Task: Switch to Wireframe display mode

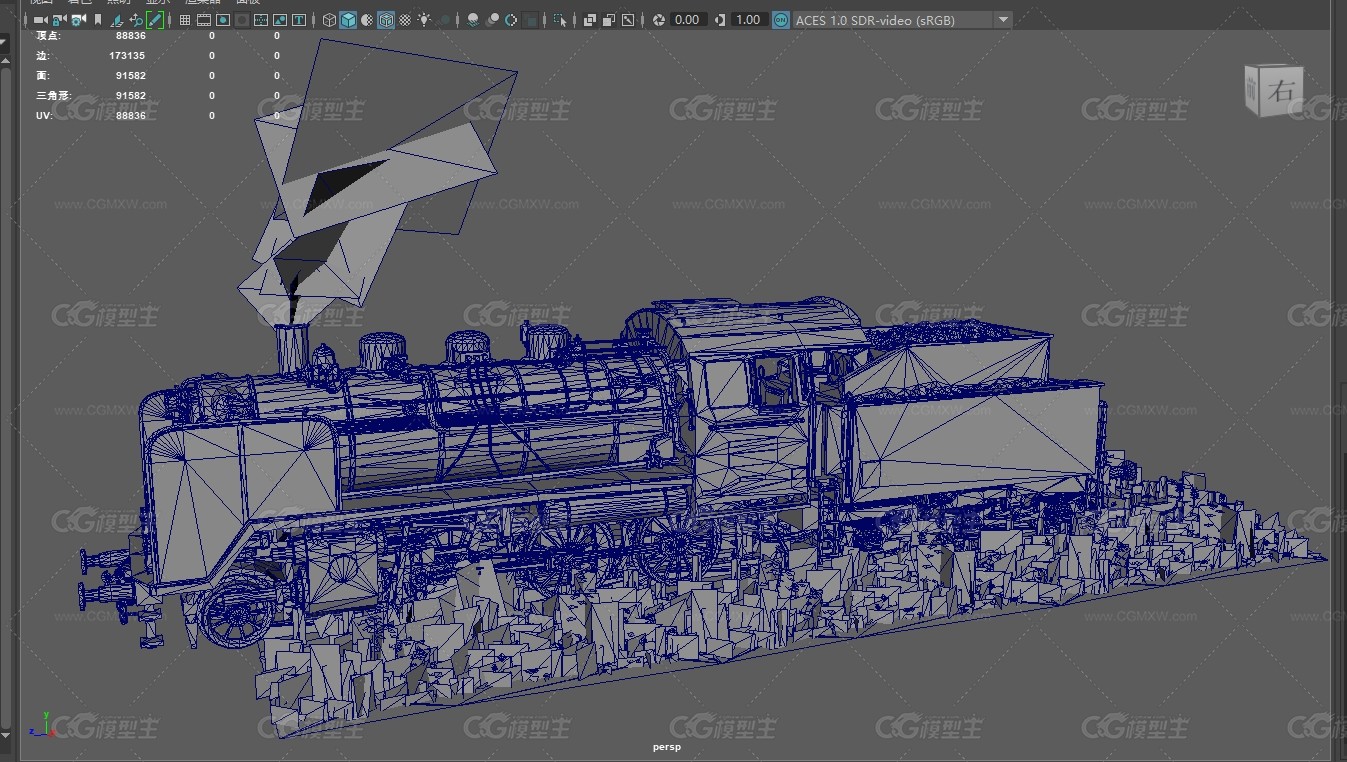Action: click(329, 20)
